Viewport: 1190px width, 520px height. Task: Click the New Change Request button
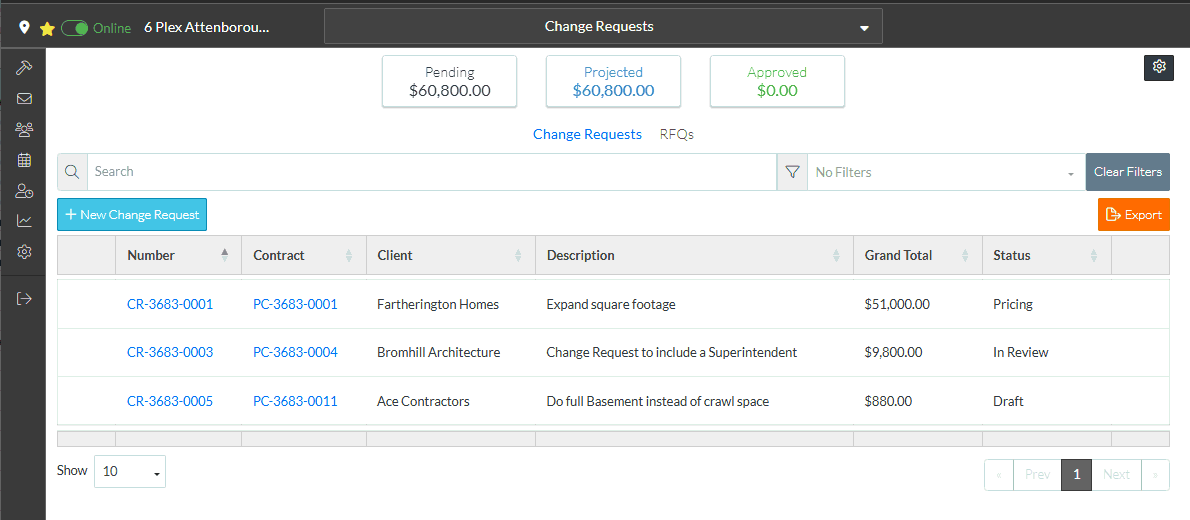pos(132,215)
